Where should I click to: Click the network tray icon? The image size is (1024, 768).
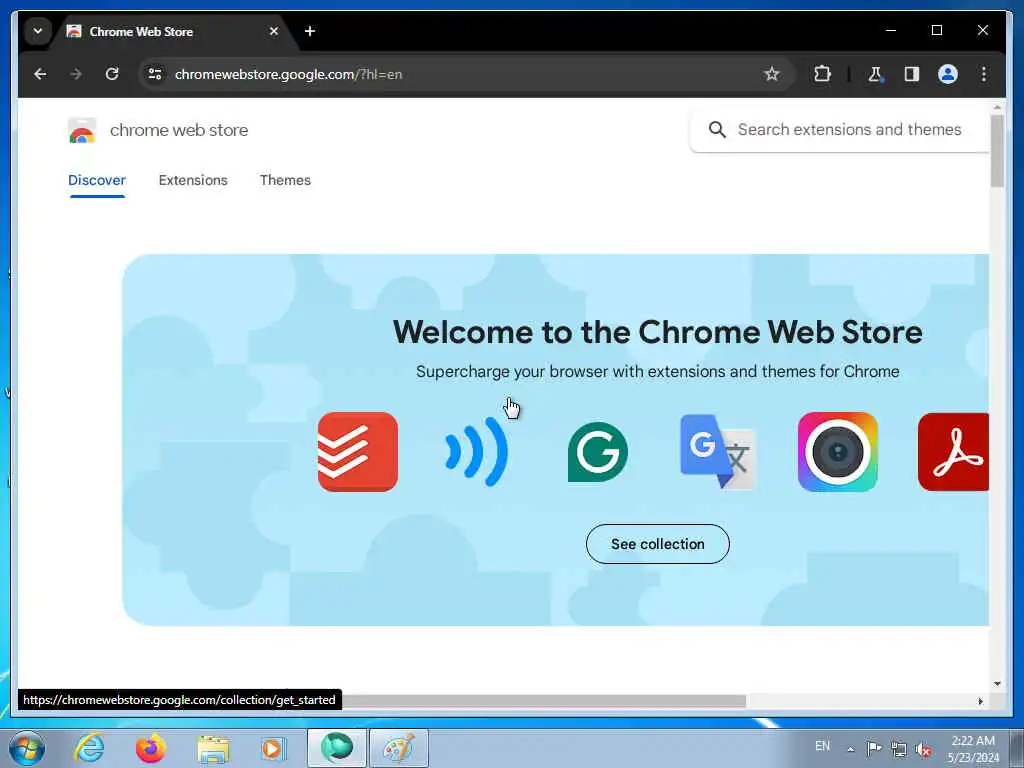(899, 749)
